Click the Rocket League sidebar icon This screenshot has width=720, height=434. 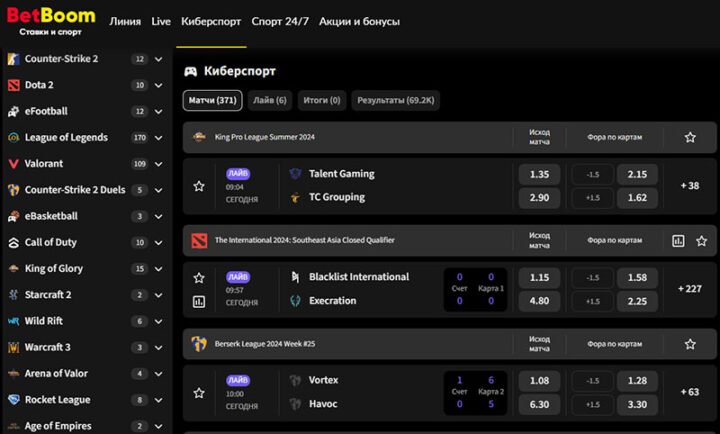coord(14,400)
